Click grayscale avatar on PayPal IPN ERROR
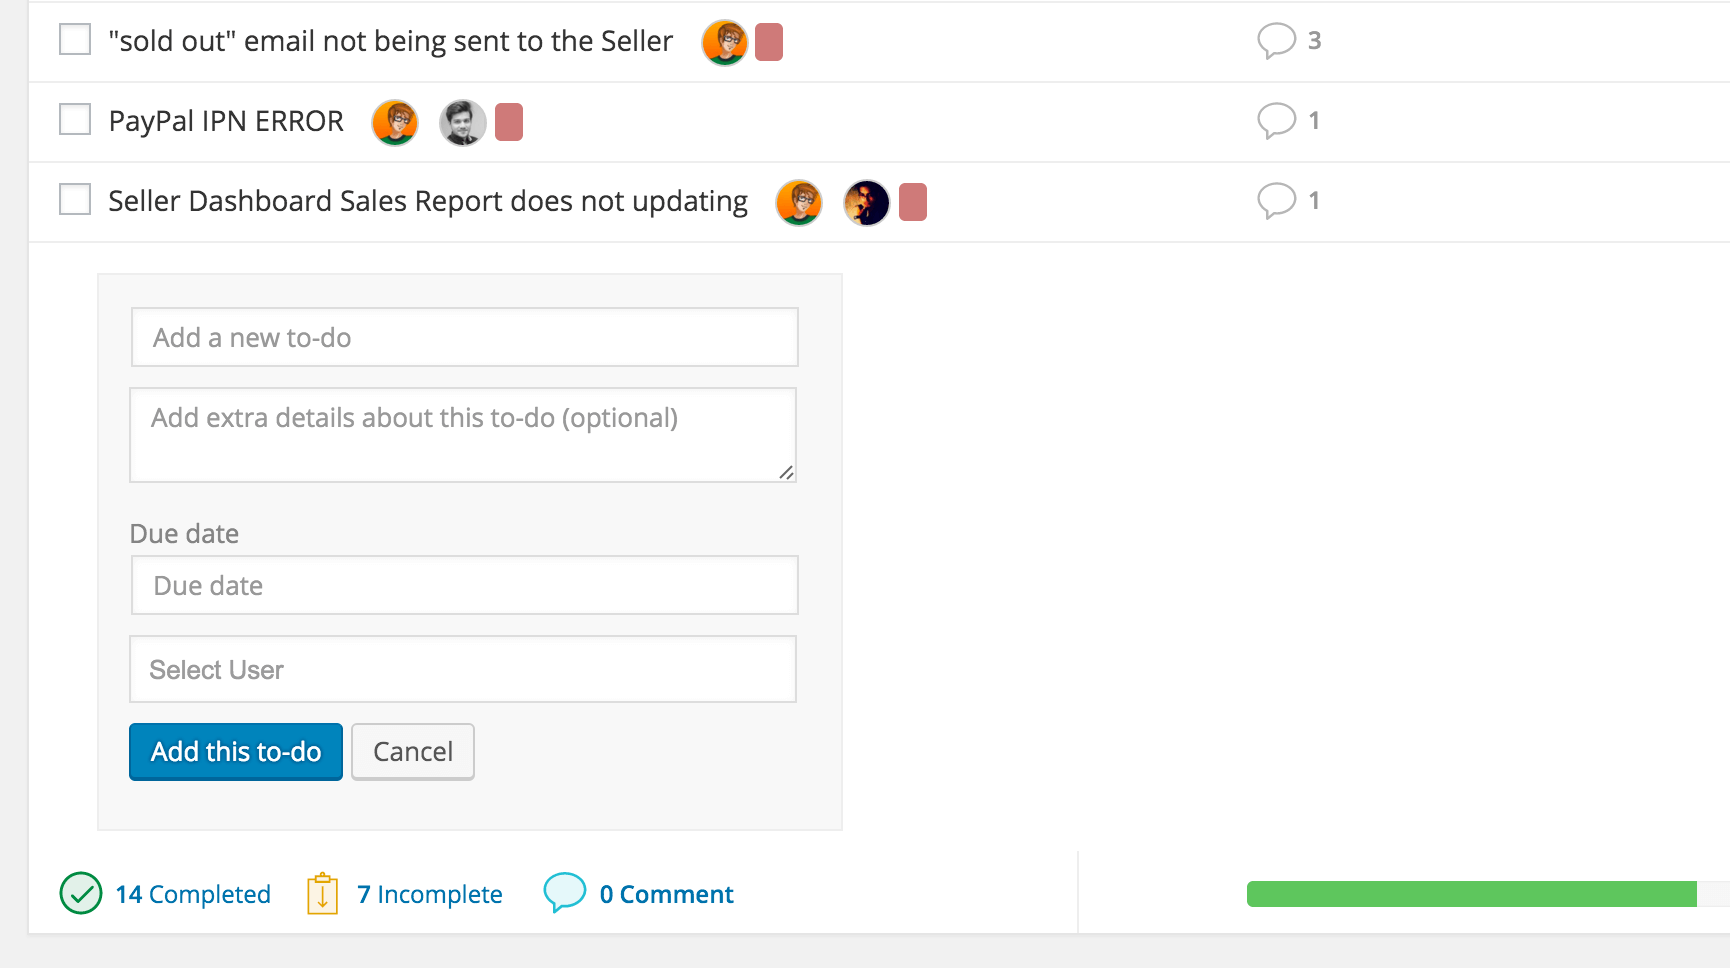 463,123
